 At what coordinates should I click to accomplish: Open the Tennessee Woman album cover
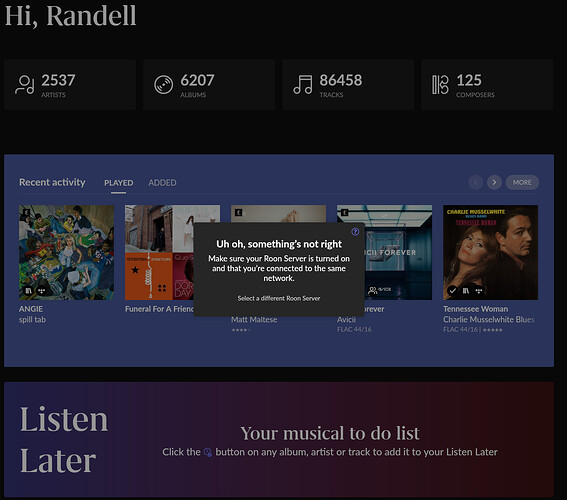coord(491,252)
